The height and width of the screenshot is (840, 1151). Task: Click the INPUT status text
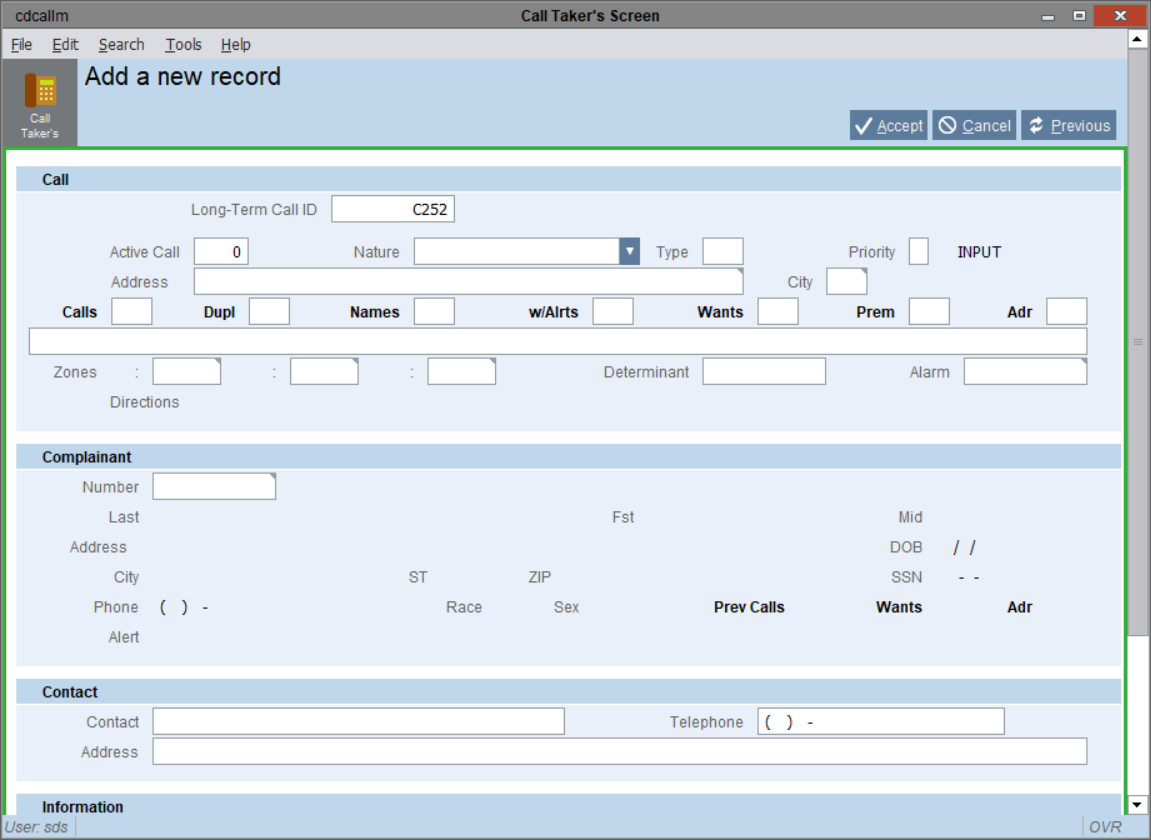pos(978,252)
